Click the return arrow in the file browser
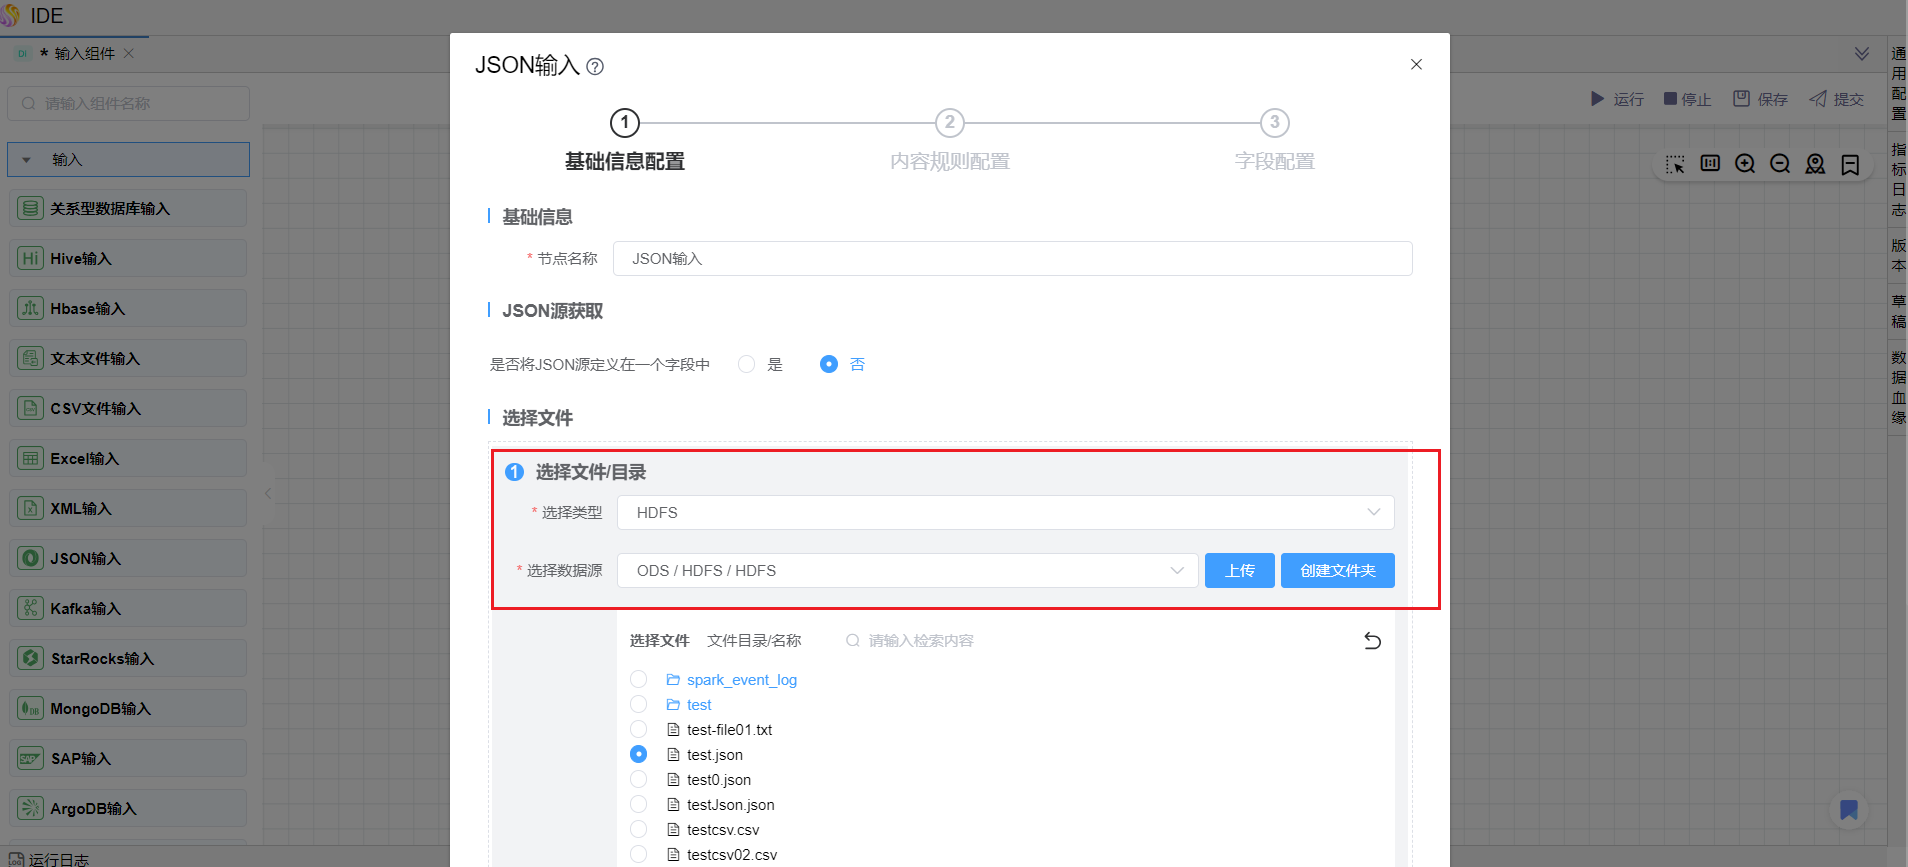Screen dimensions: 1908x867 1372,641
